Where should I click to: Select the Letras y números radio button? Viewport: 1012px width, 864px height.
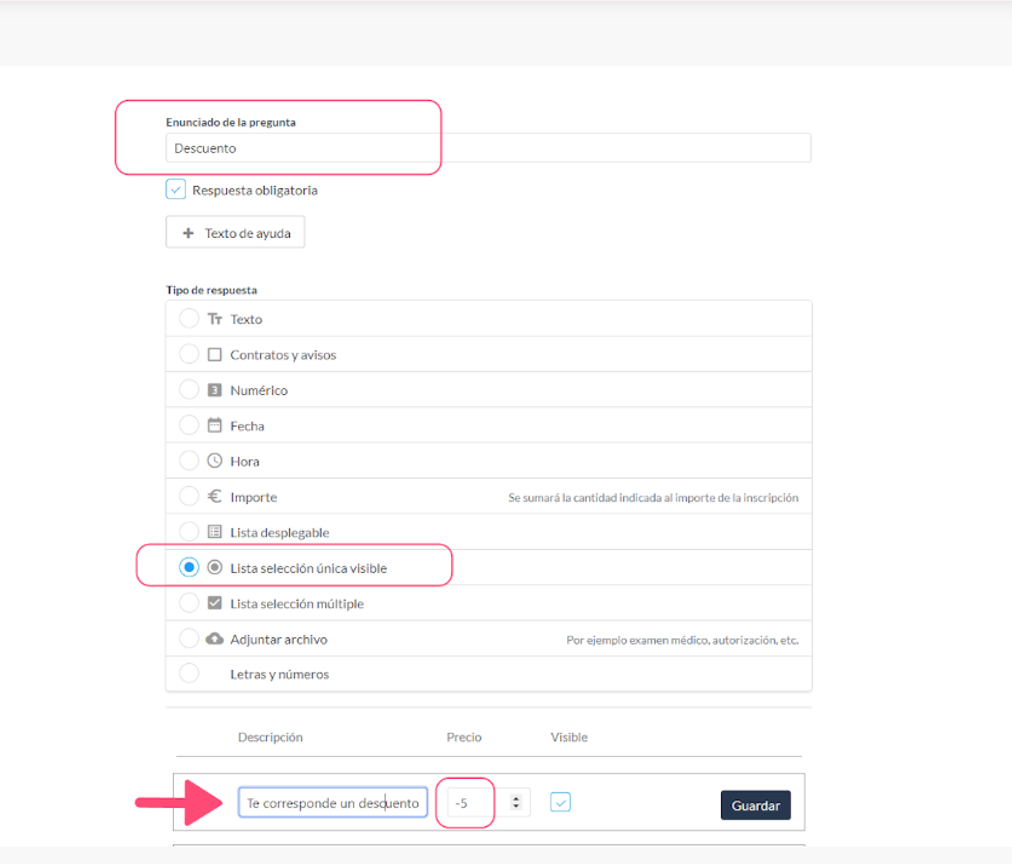[188, 673]
